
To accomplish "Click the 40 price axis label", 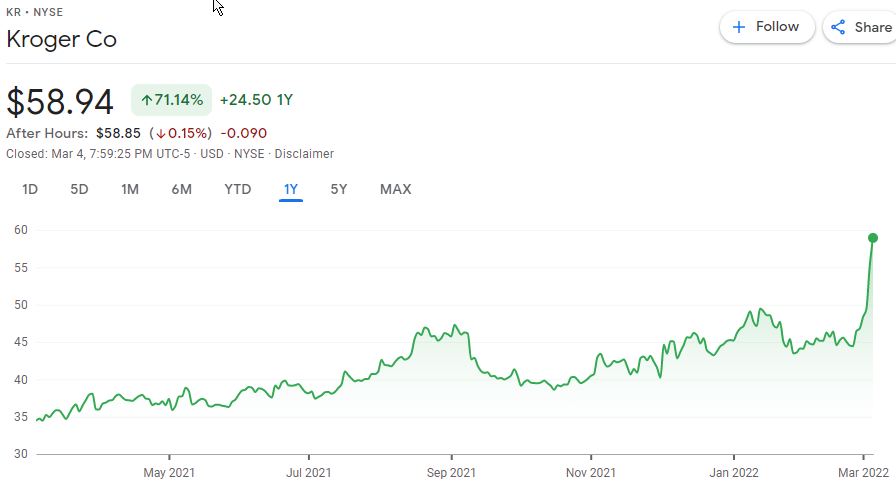I will coord(21,379).
